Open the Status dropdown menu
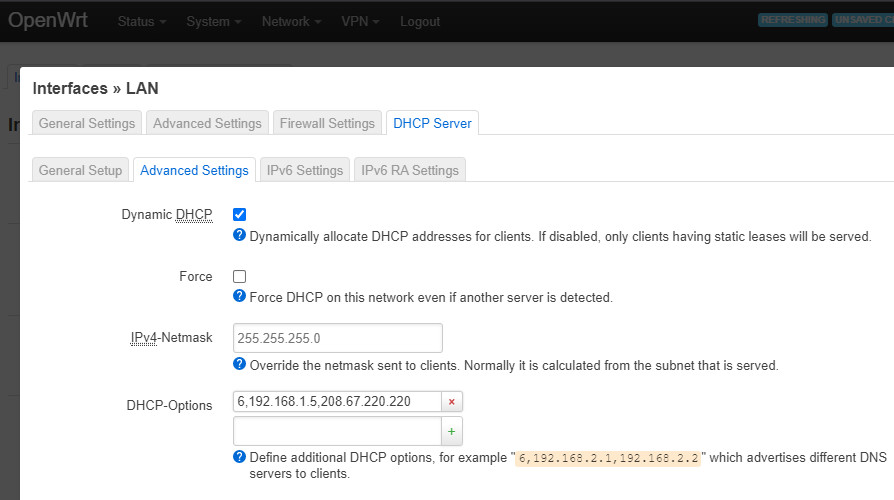Viewport: 894px width, 500px height. coord(141,21)
